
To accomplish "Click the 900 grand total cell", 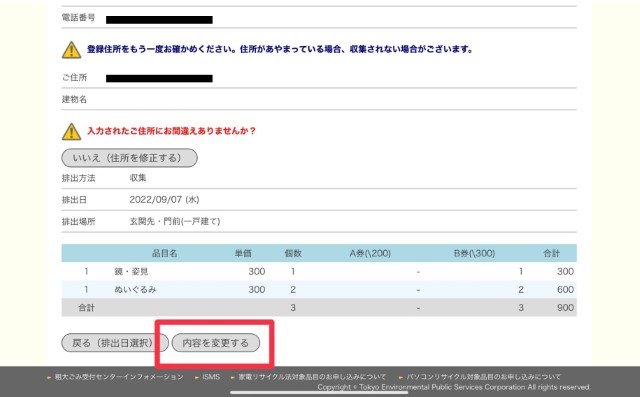I will click(565, 308).
